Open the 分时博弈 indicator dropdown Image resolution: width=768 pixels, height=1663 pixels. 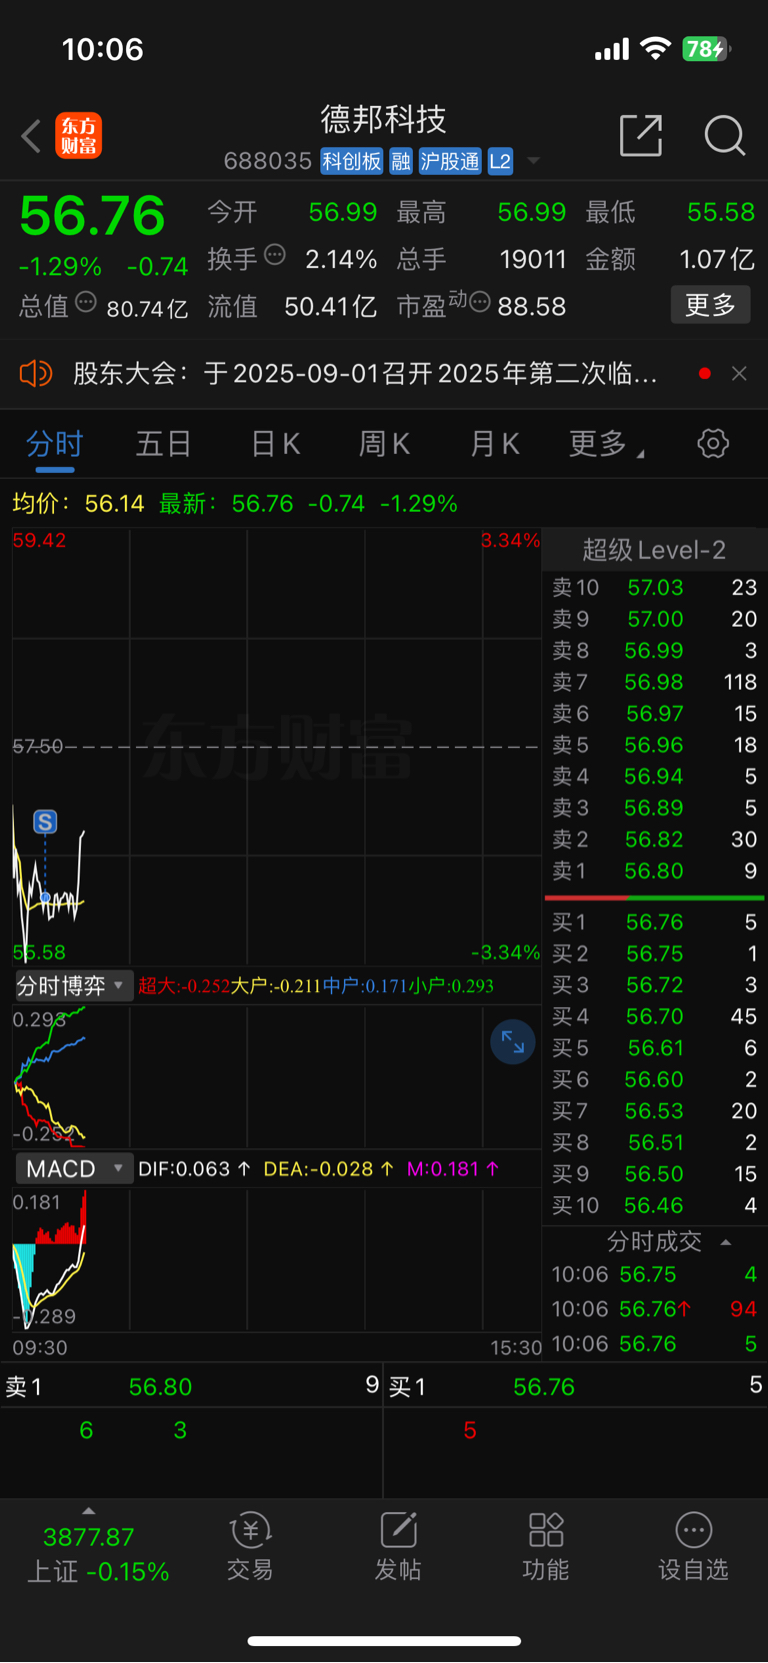(x=72, y=986)
